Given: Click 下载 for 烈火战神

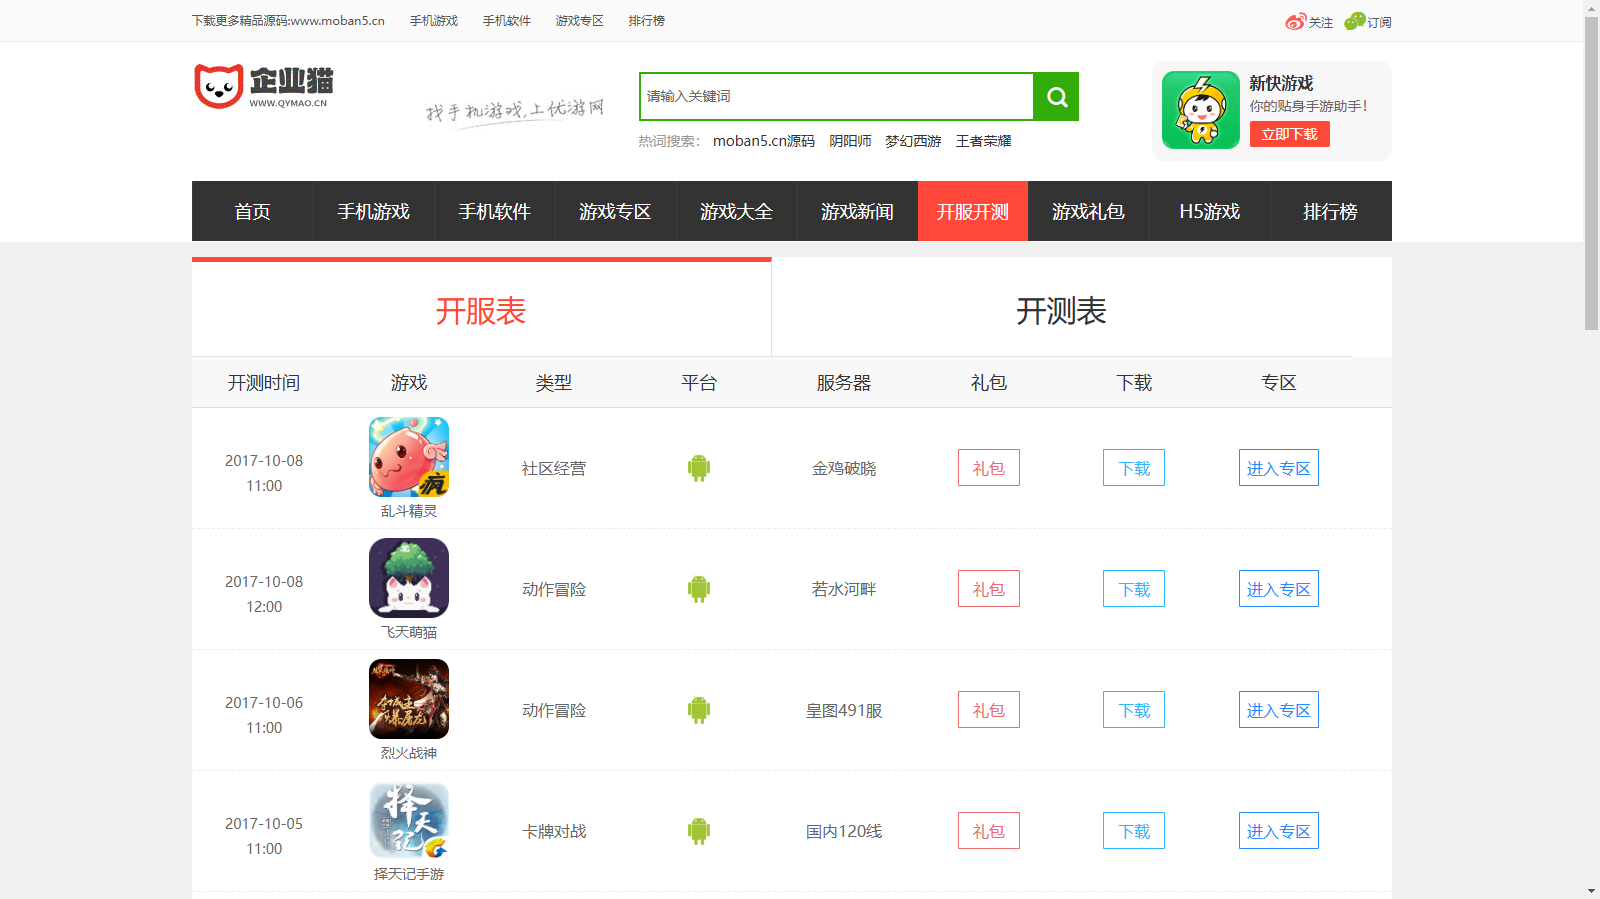Looking at the screenshot, I should [1134, 710].
